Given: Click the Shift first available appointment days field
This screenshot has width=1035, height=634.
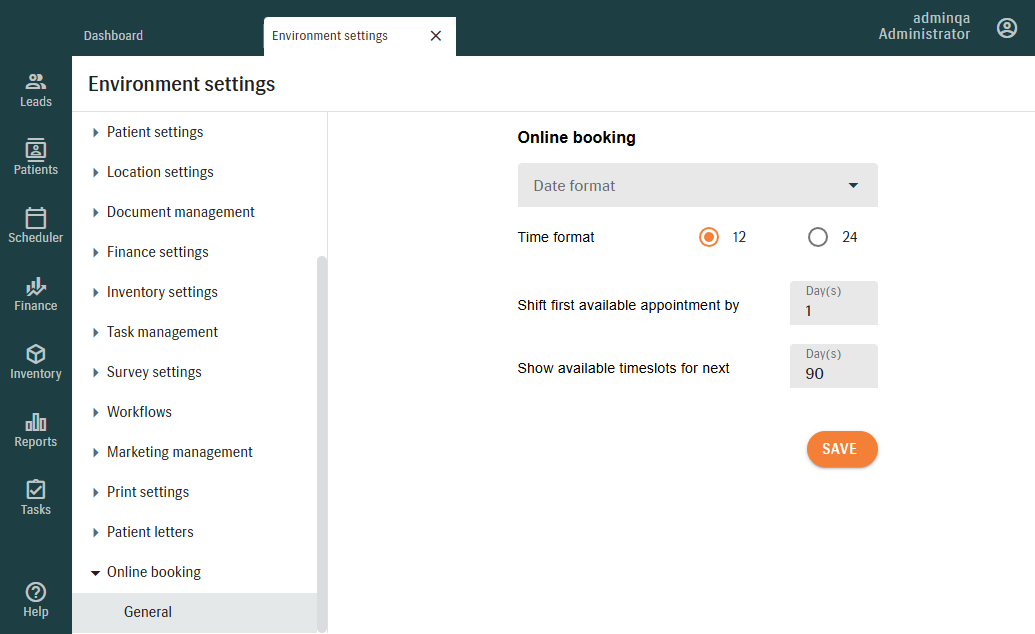Looking at the screenshot, I should (833, 310).
